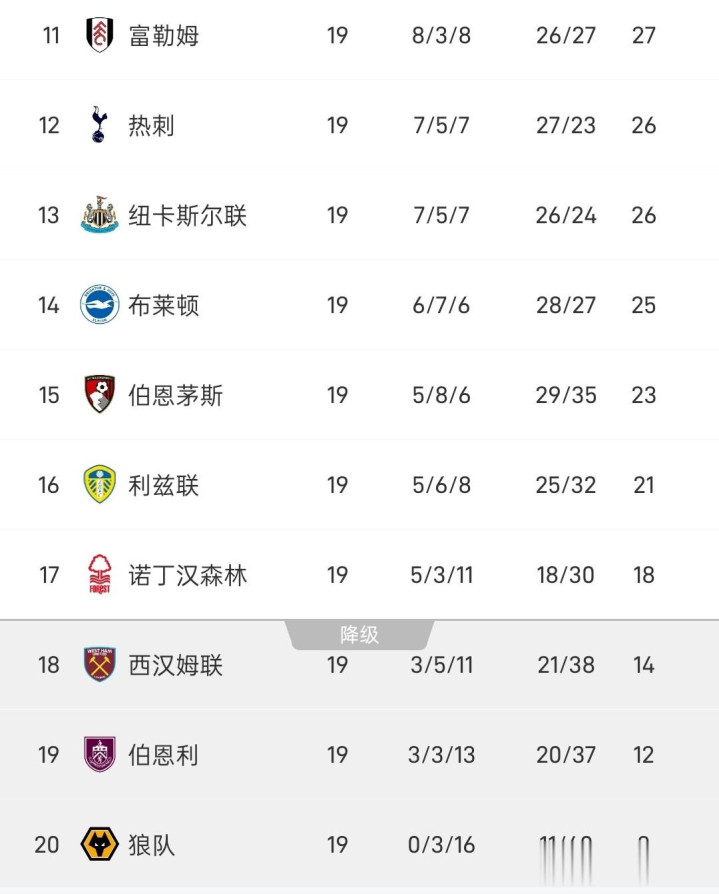Viewport: 719px width, 894px height.
Task: Click the West Ham United crest
Action: tap(100, 665)
